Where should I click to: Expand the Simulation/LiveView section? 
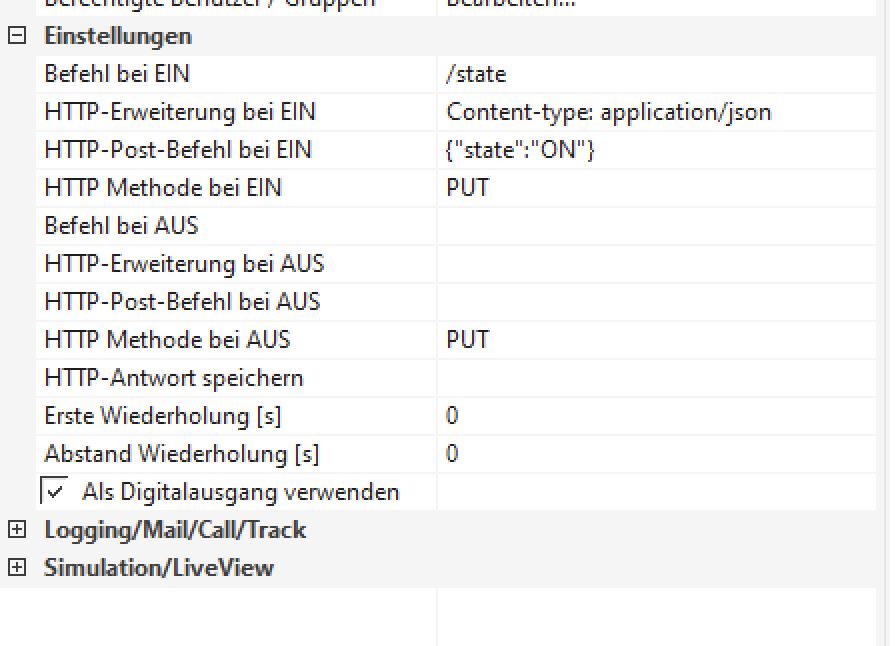16,568
